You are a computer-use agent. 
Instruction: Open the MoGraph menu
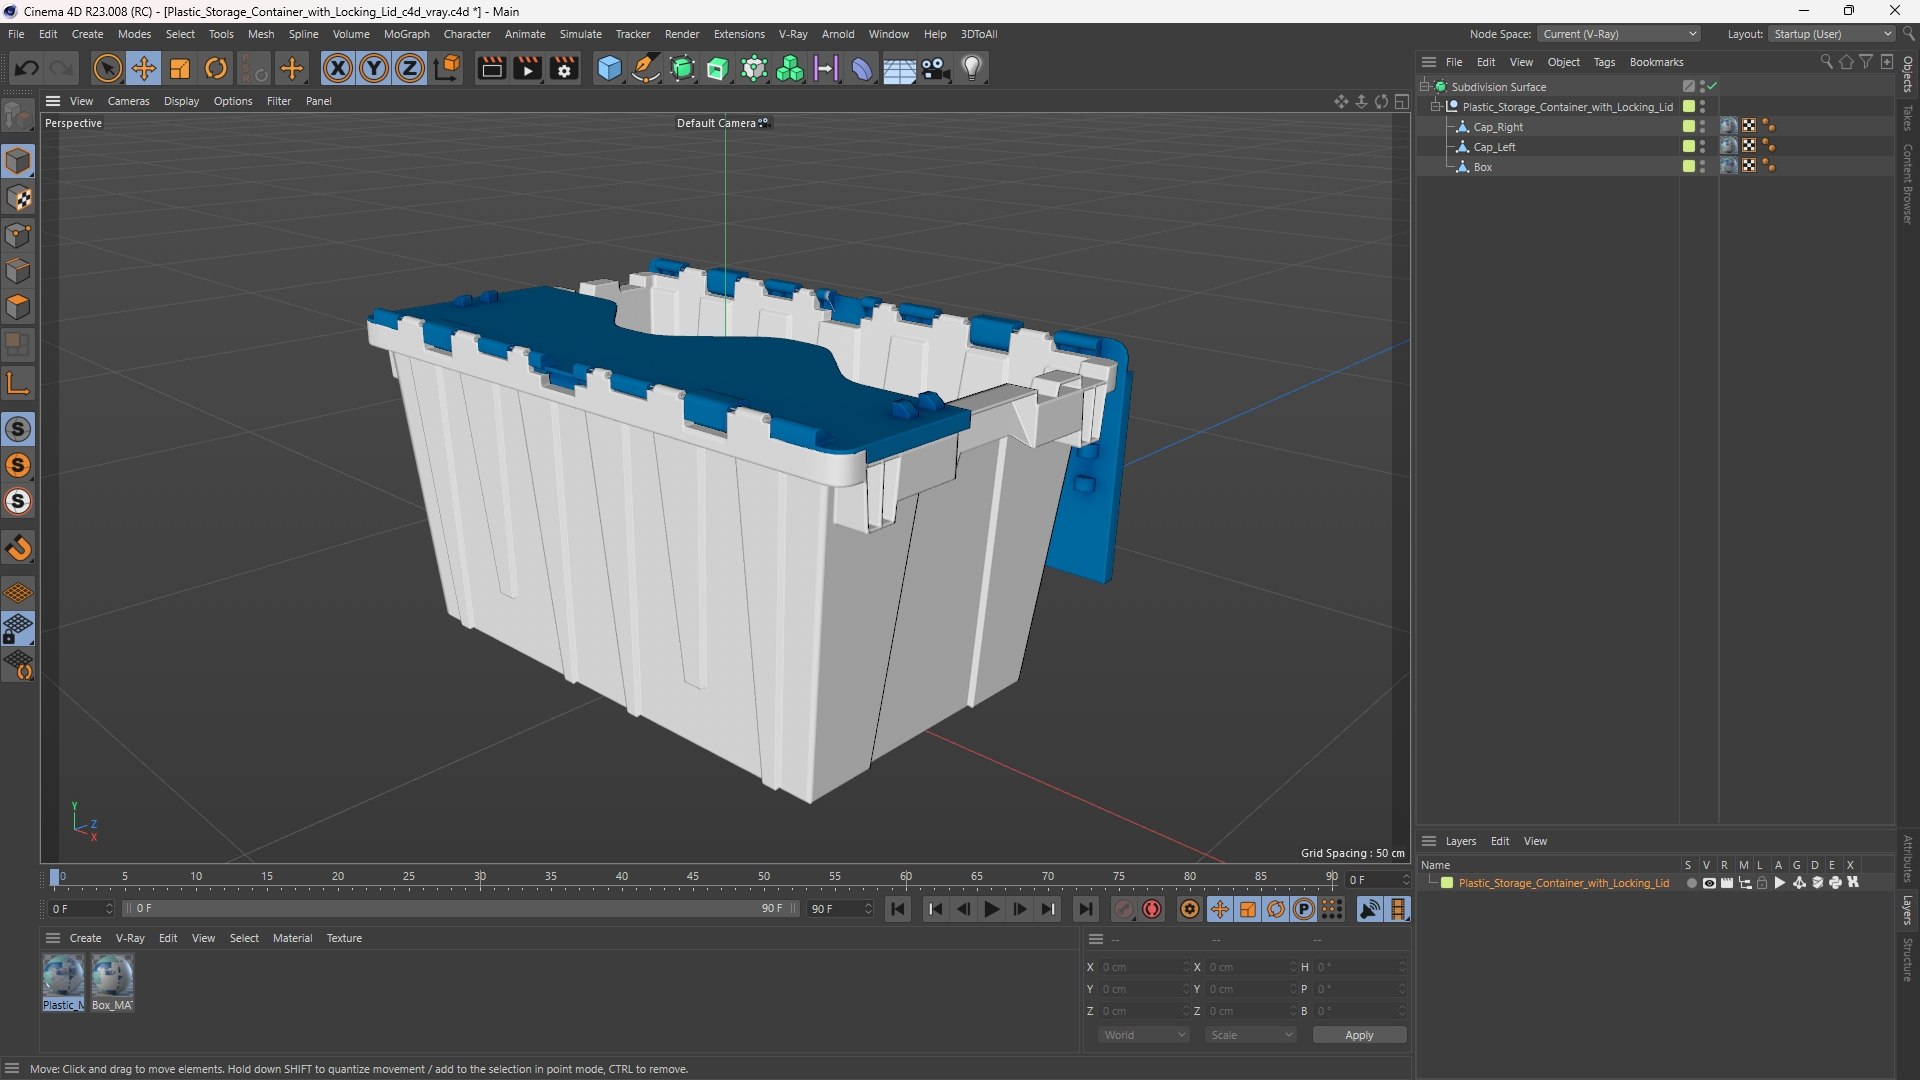[x=406, y=34]
